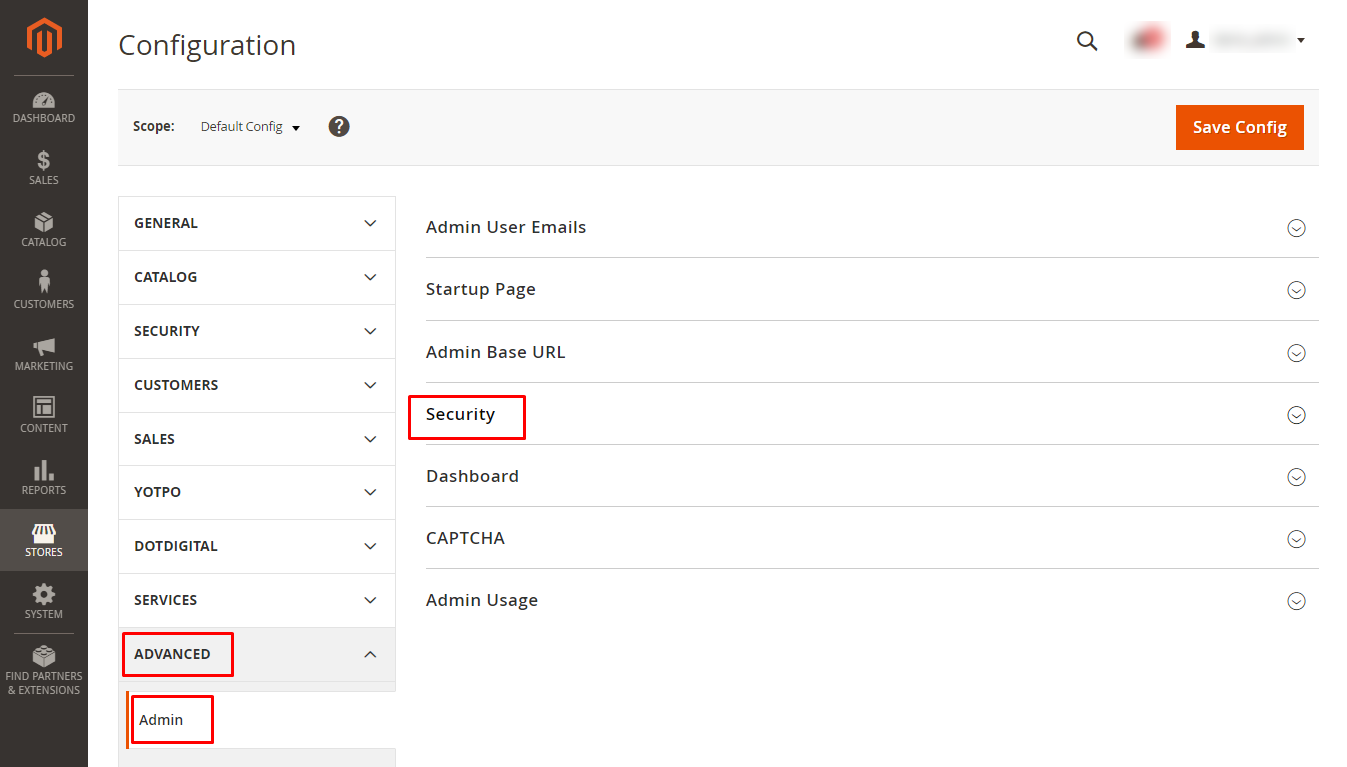Viewport: 1347px width, 767px height.
Task: Open the Sales sidebar menu
Action: click(44, 168)
